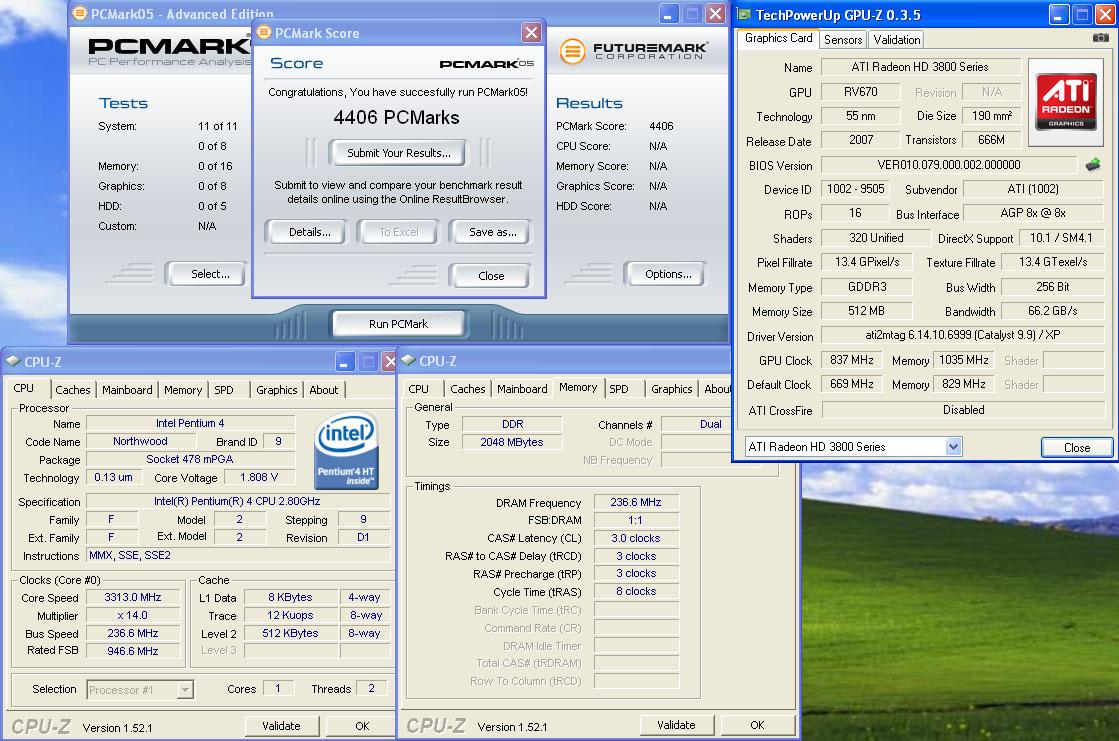Open the Validation tab in GPU-Z
The width and height of the screenshot is (1119, 741).
pos(896,39)
